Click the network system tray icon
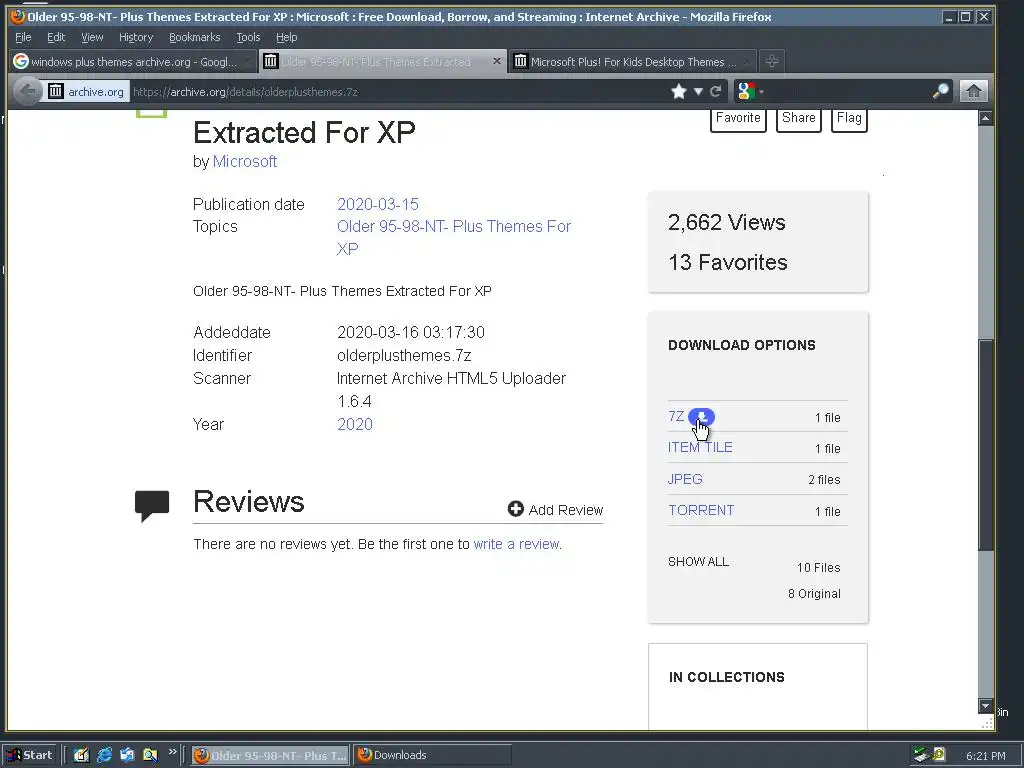This screenshot has width=1024, height=768. click(921, 755)
